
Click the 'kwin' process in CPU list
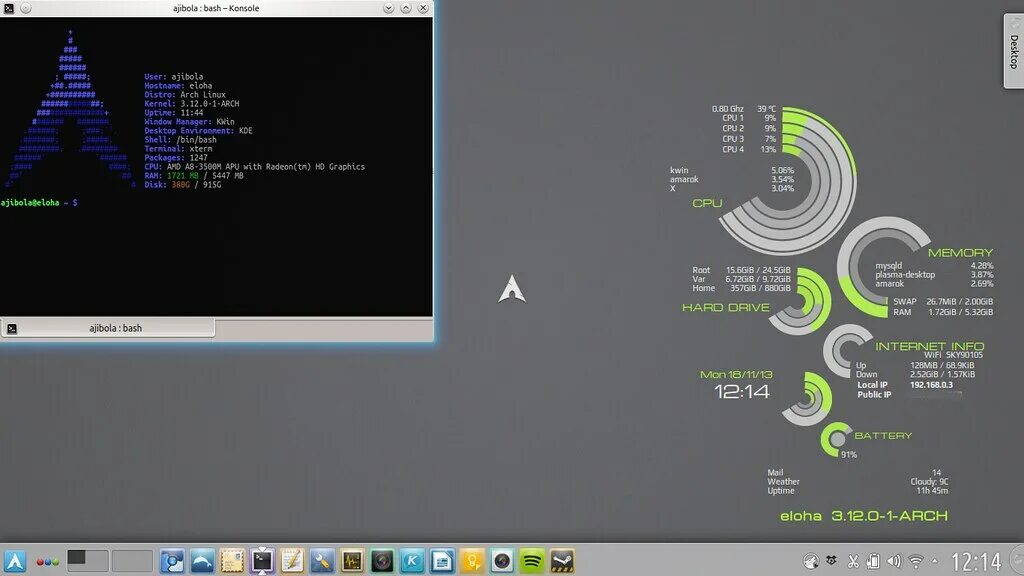pyautogui.click(x=679, y=170)
